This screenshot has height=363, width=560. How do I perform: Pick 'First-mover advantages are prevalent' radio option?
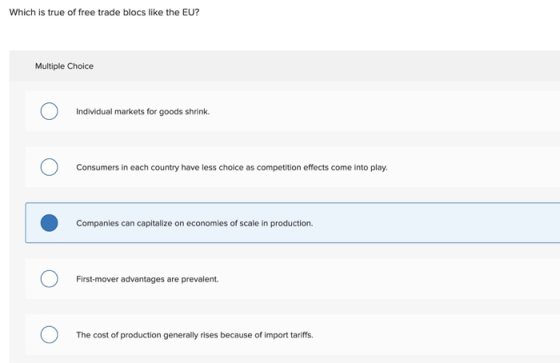[x=49, y=279]
